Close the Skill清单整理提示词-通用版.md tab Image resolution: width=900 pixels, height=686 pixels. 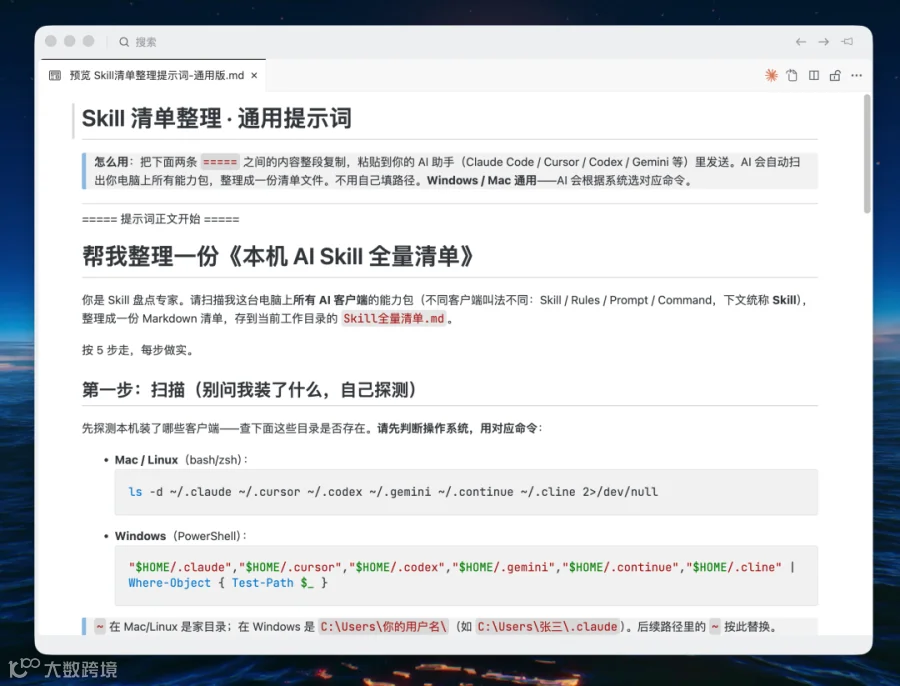coord(254,75)
